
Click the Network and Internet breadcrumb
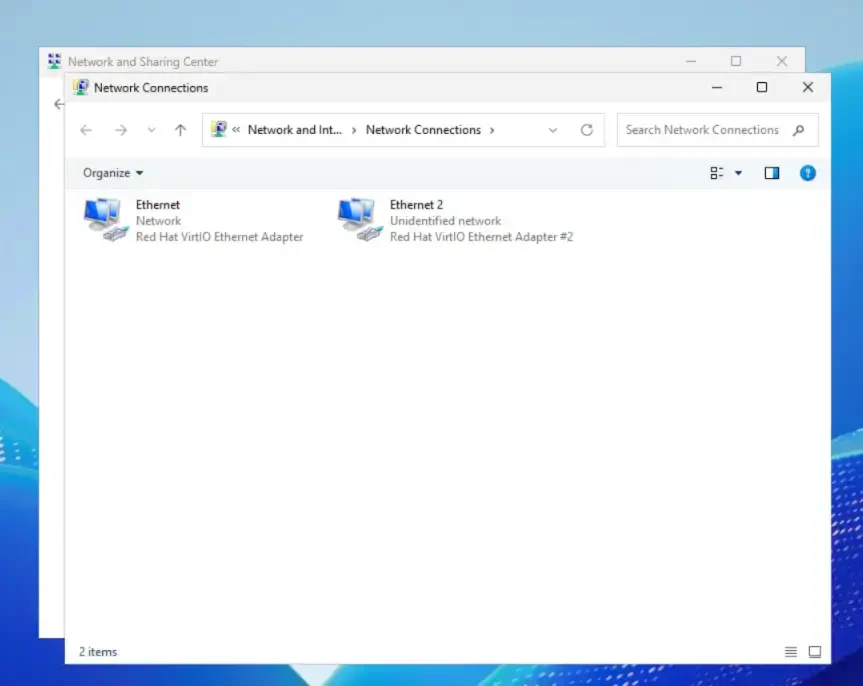click(295, 130)
